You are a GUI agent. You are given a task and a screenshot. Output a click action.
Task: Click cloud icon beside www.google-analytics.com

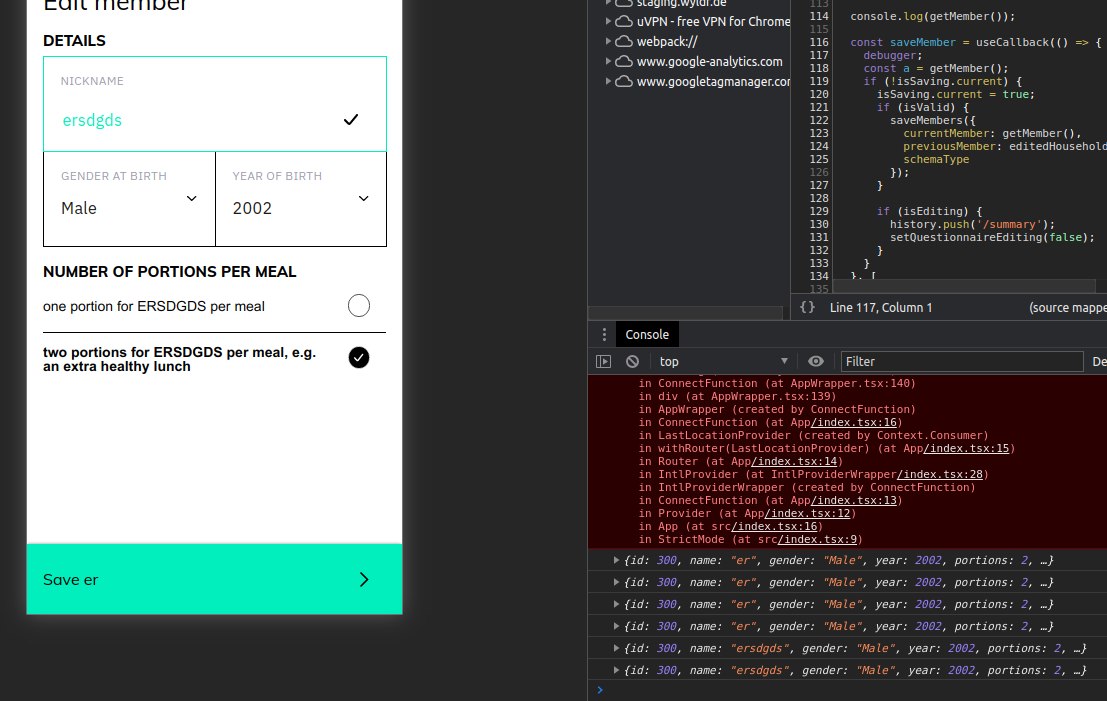(x=623, y=61)
